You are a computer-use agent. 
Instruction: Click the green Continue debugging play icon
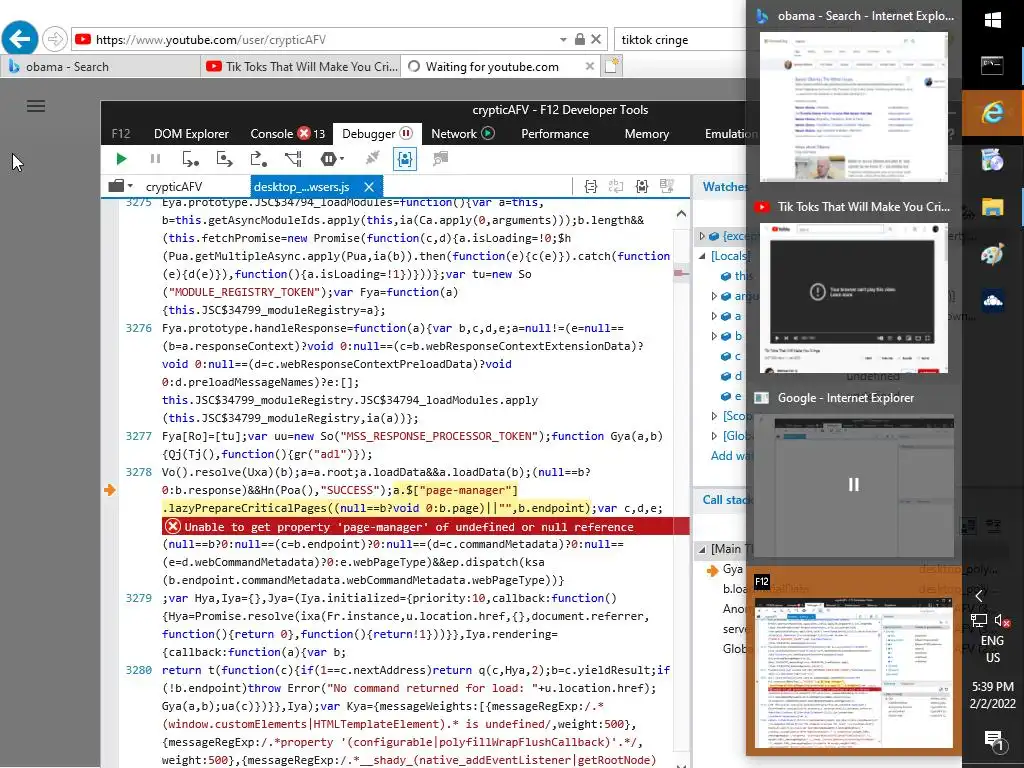tap(121, 159)
